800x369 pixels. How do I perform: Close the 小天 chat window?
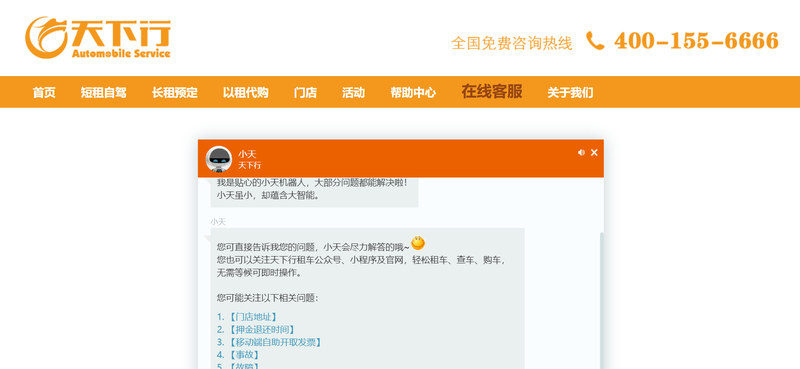(x=594, y=152)
